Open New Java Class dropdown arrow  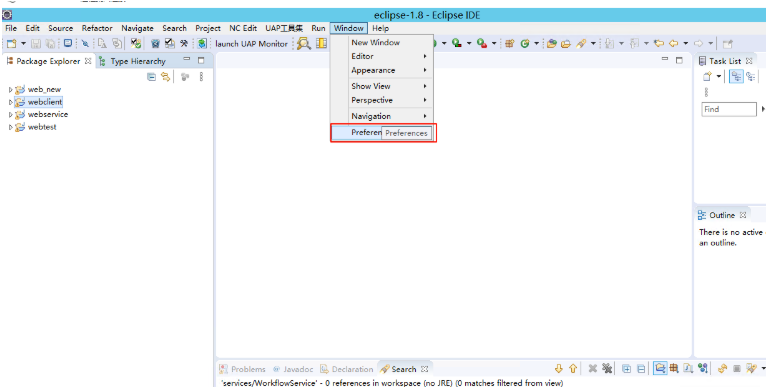coord(536,44)
